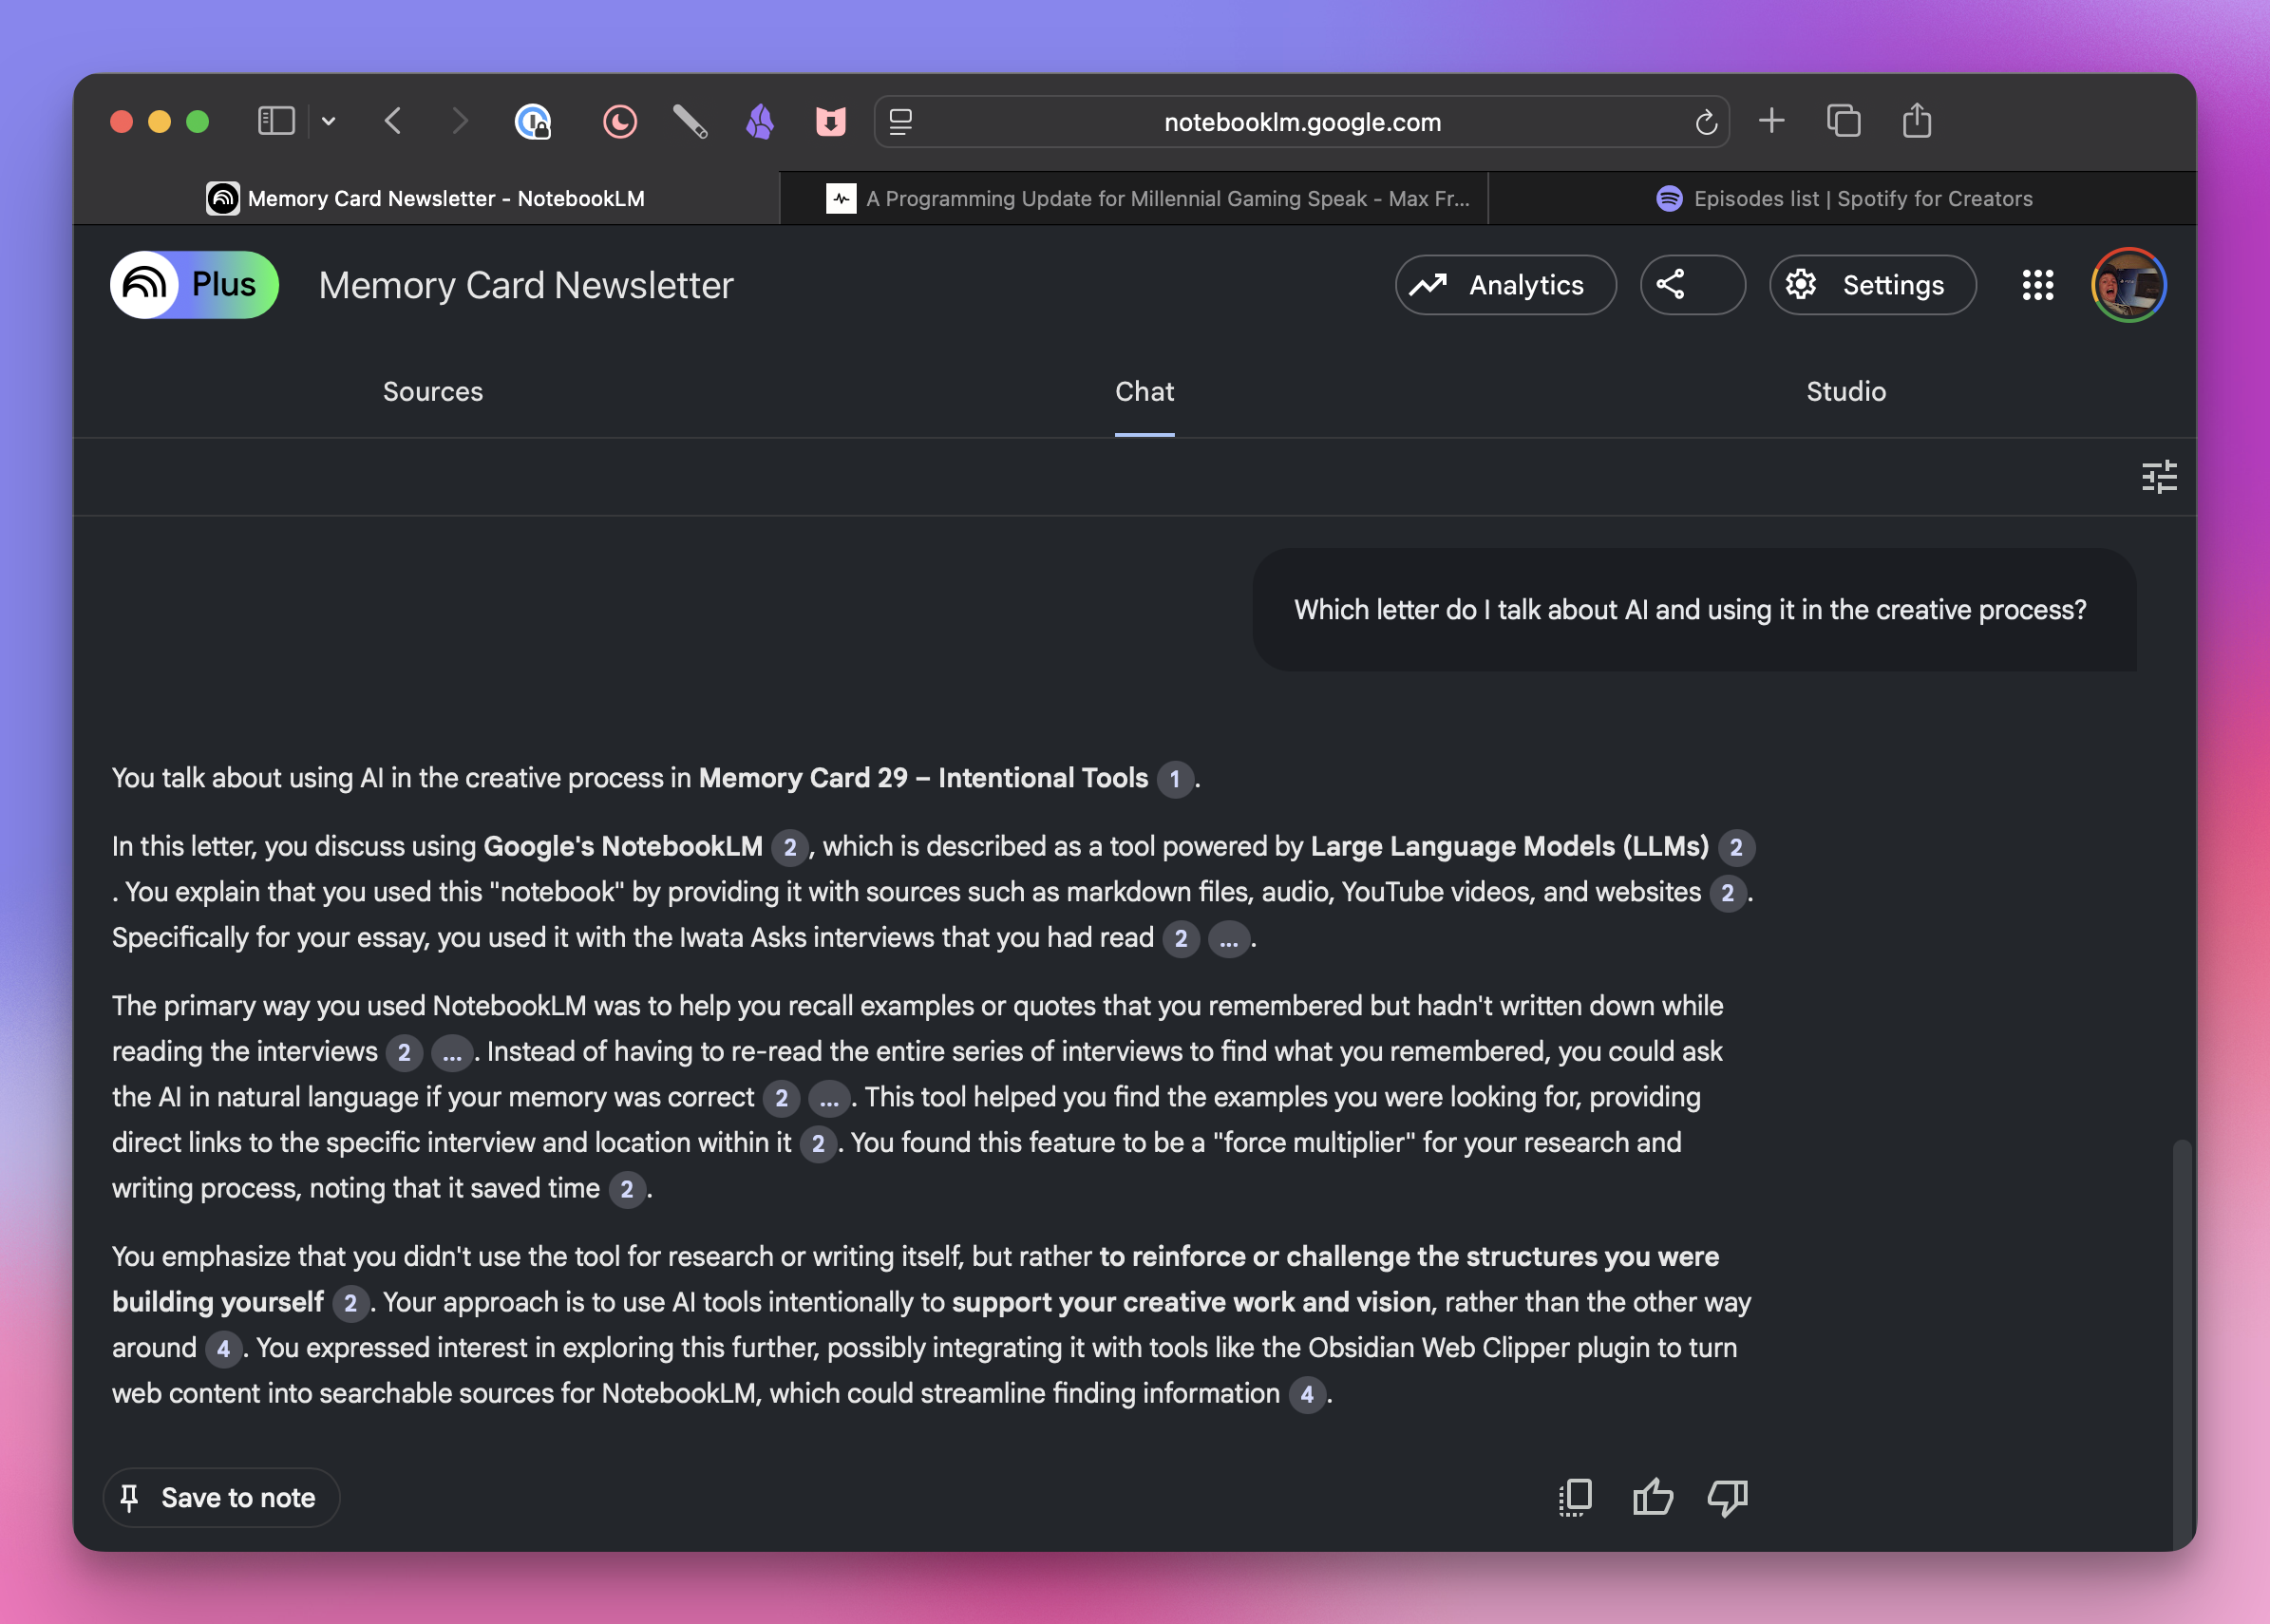Click Save to note button
The height and width of the screenshot is (1624, 2270).
221,1497
